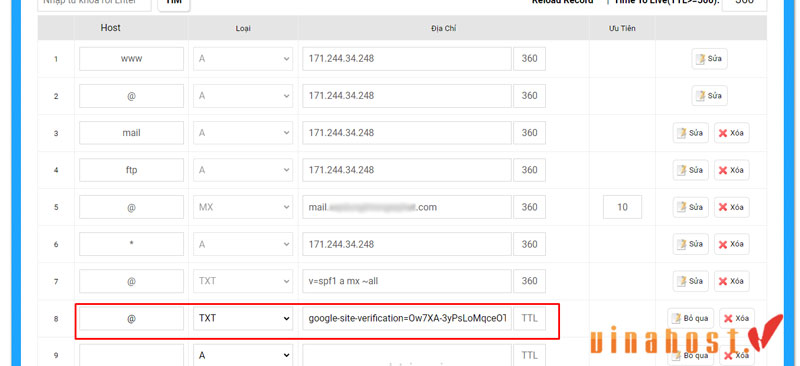Click the empty host field in row 9
The height and width of the screenshot is (366, 800).
pyautogui.click(x=131, y=355)
